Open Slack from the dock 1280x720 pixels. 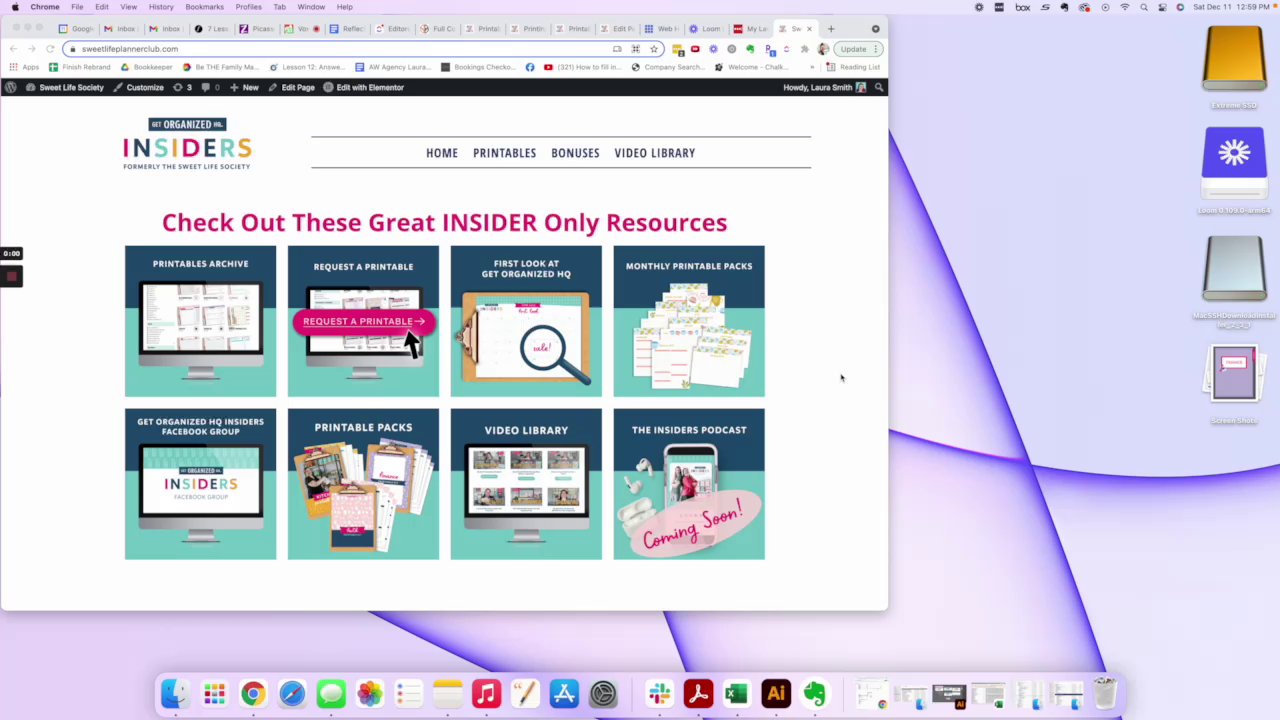click(659, 693)
